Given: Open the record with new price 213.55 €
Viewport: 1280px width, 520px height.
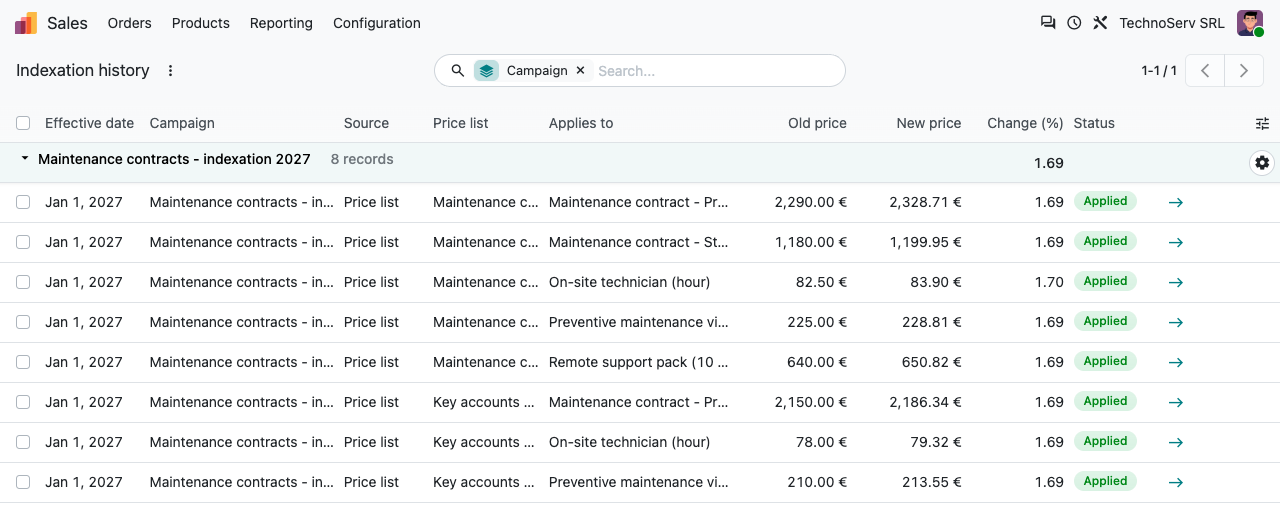Looking at the screenshot, I should pyautogui.click(x=1176, y=482).
